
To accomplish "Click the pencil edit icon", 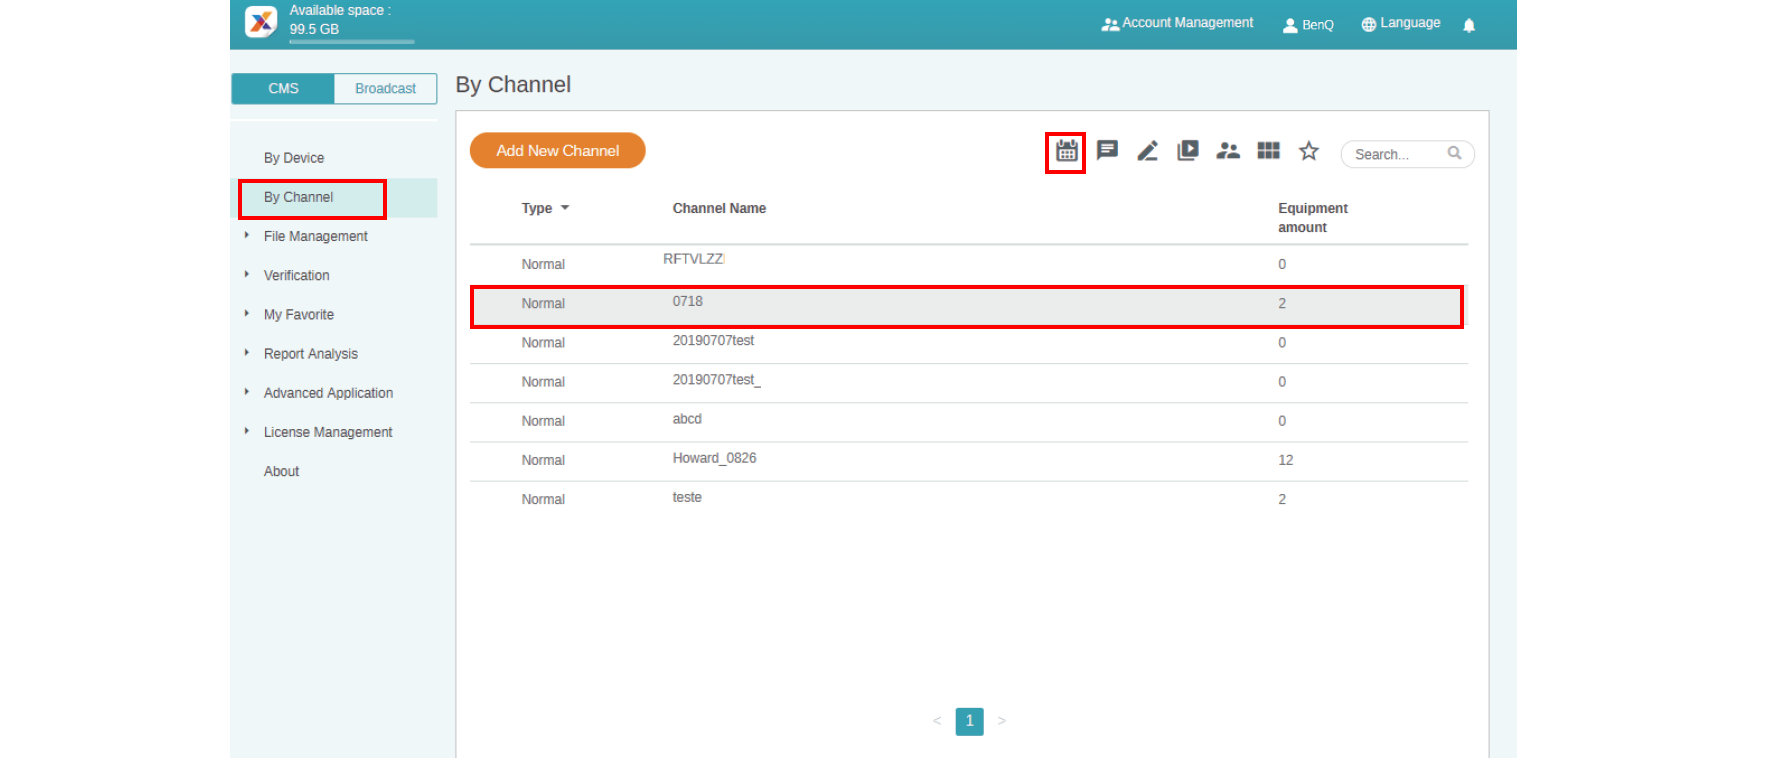I will (1147, 151).
